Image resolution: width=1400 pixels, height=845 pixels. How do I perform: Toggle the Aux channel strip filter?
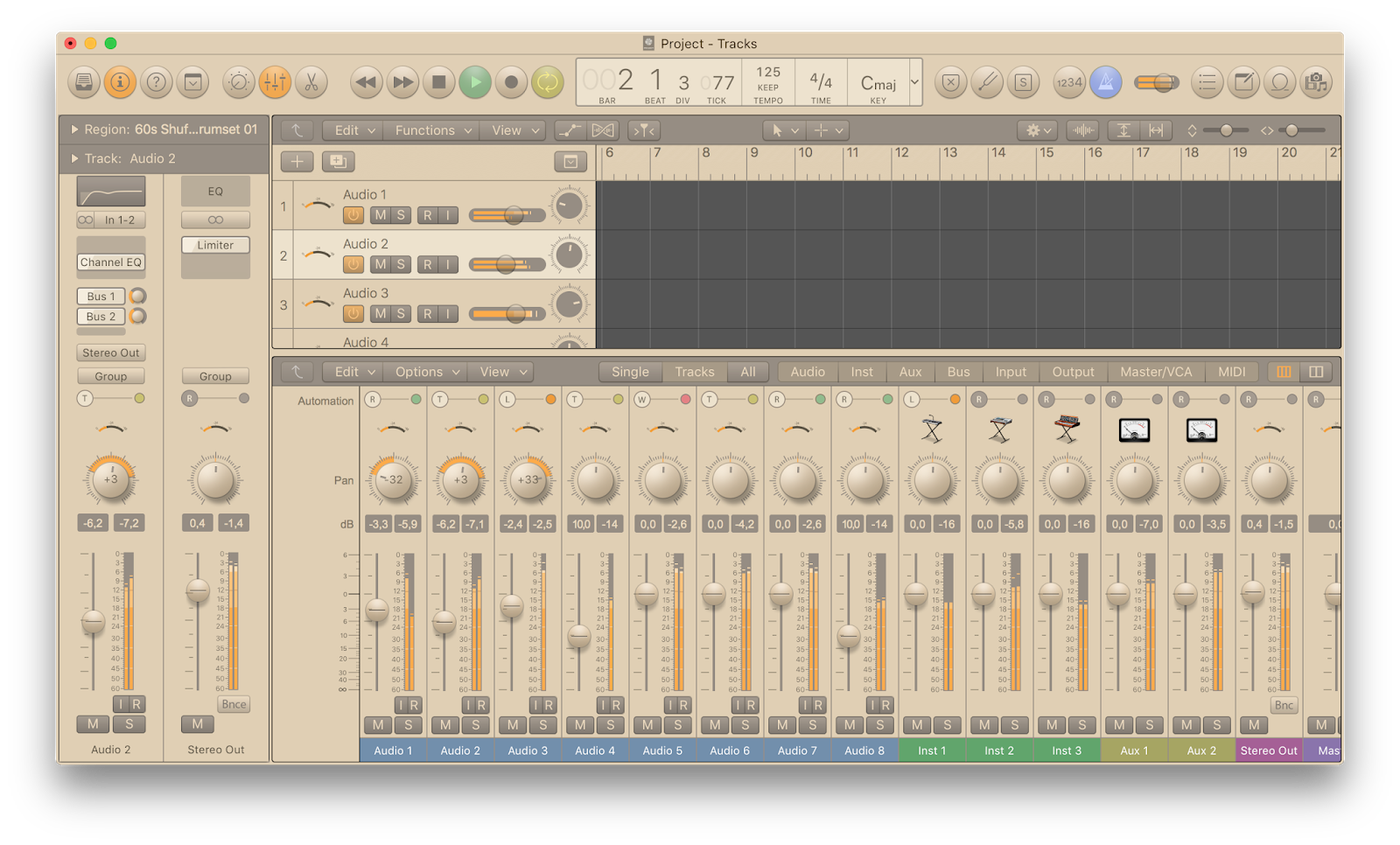point(910,372)
